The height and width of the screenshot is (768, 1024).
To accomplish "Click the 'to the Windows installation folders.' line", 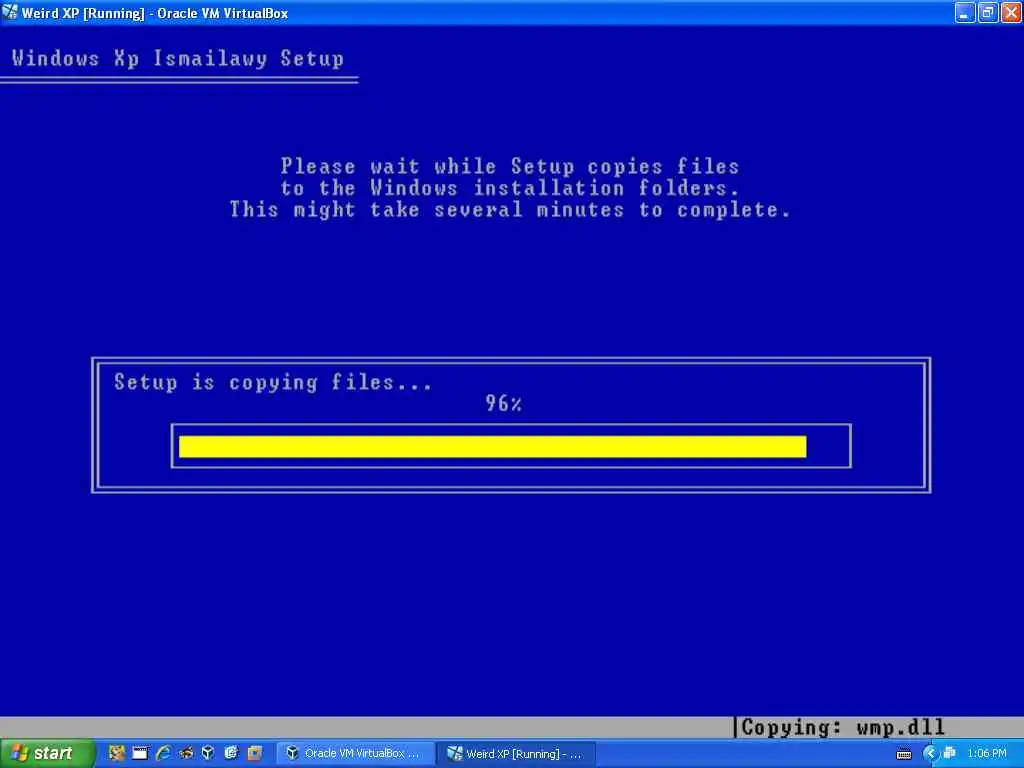I will click(510, 188).
